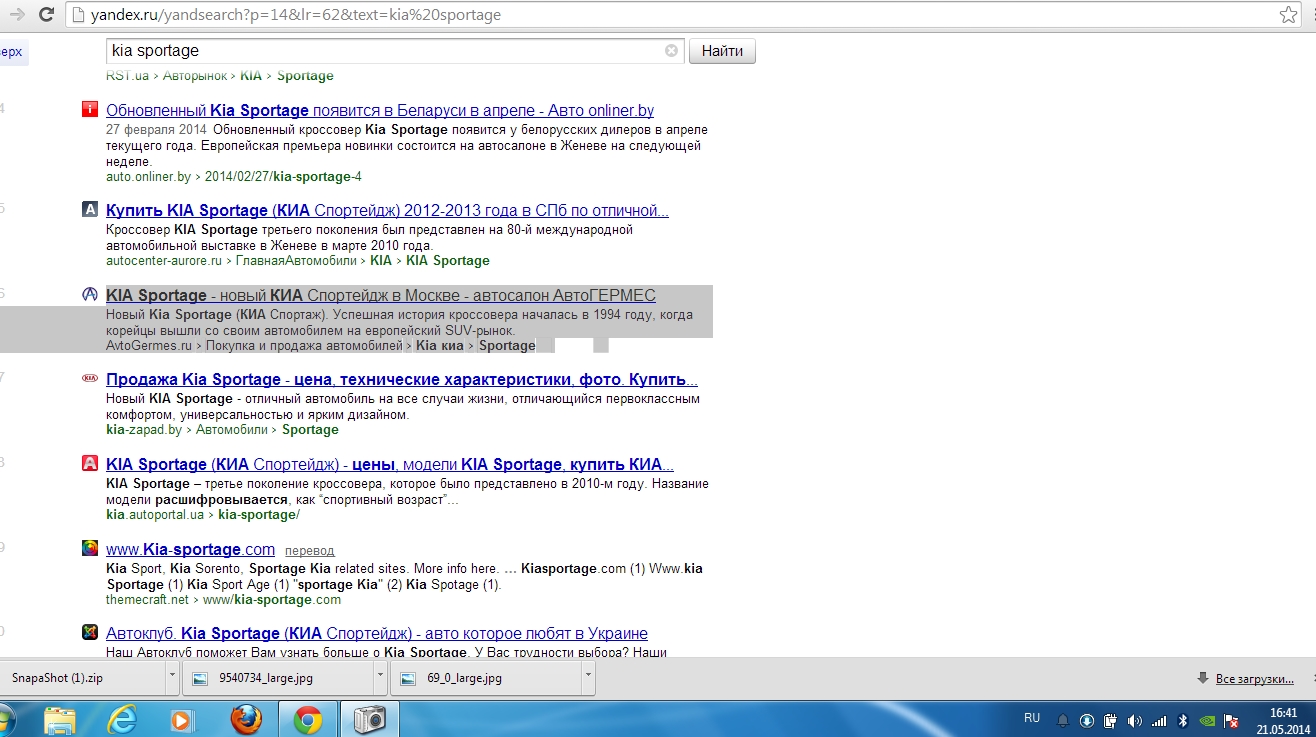Click the autocenter-aurore.ru breadcrumb link

pos(164,261)
